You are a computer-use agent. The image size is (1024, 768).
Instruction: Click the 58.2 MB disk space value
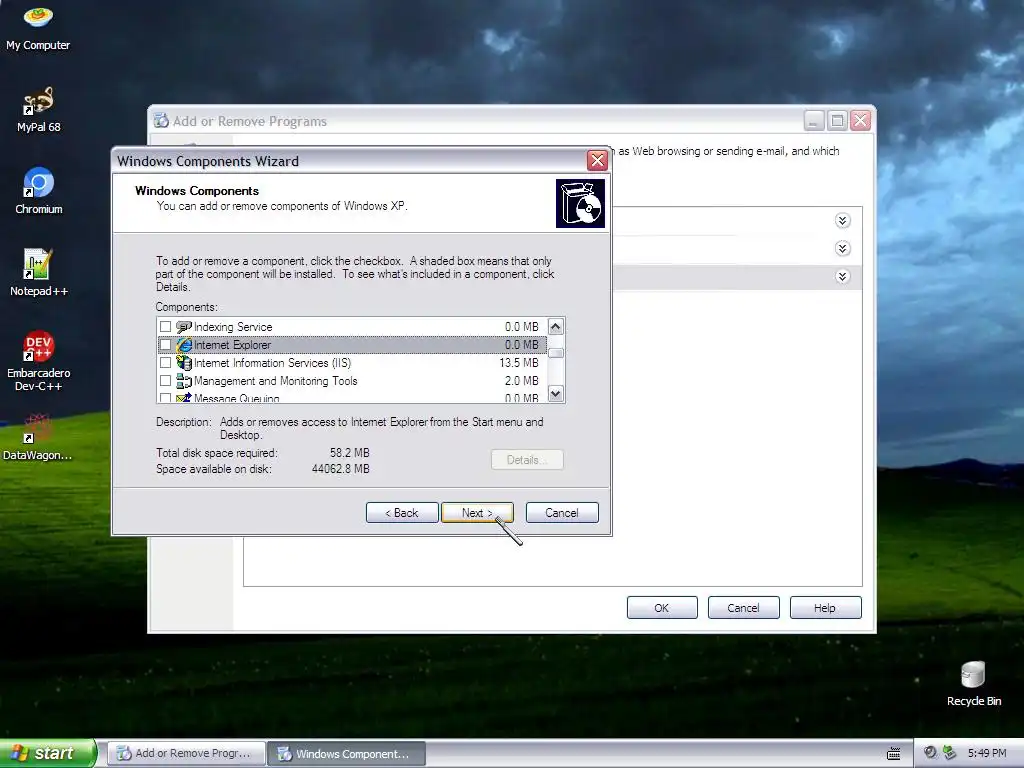(x=349, y=453)
